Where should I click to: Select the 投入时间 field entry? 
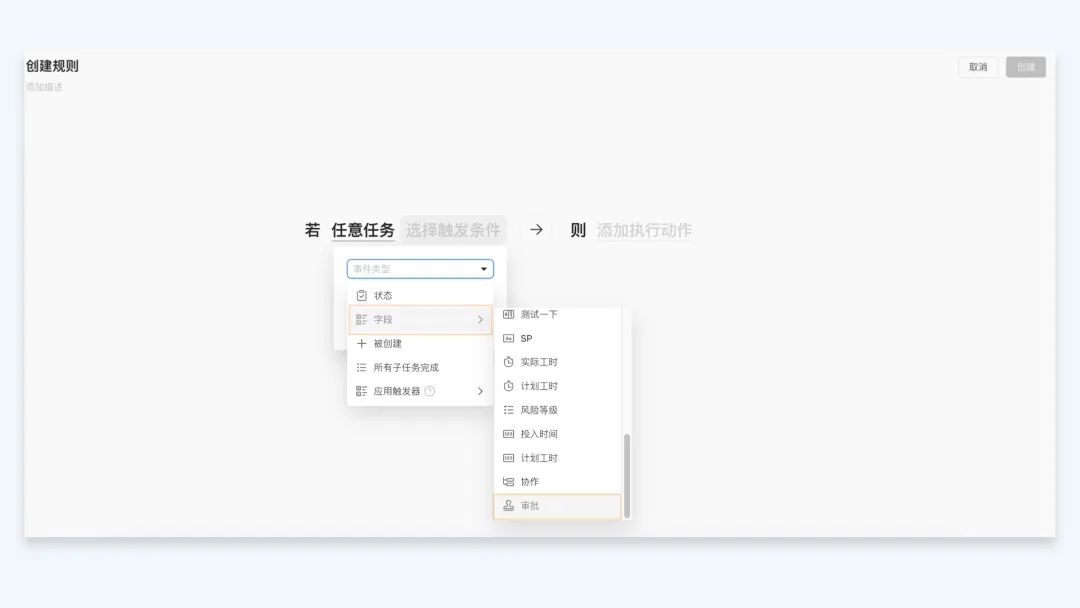coord(557,434)
